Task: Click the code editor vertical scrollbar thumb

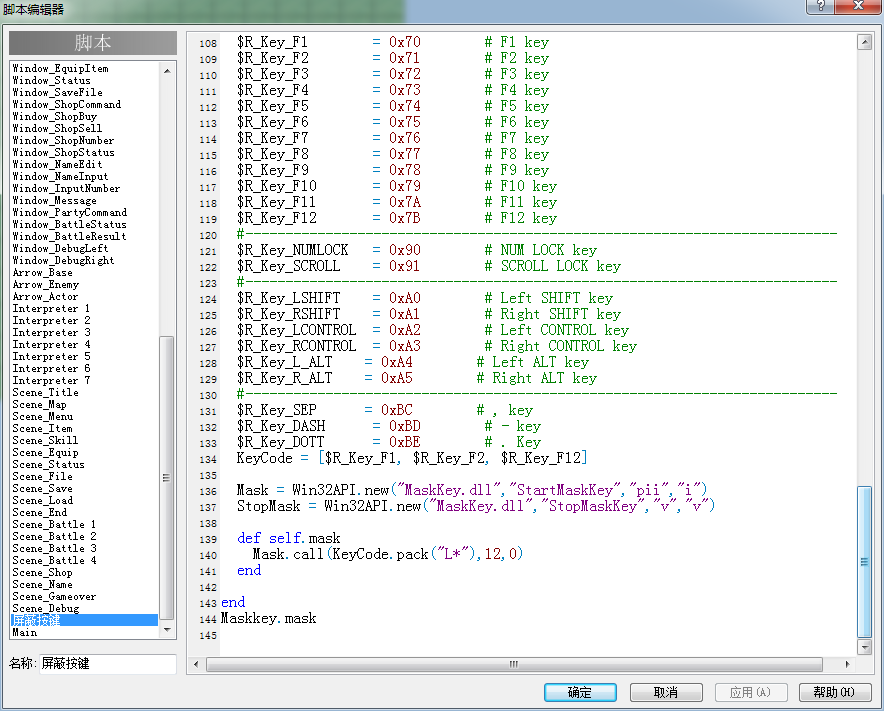Action: tap(864, 562)
